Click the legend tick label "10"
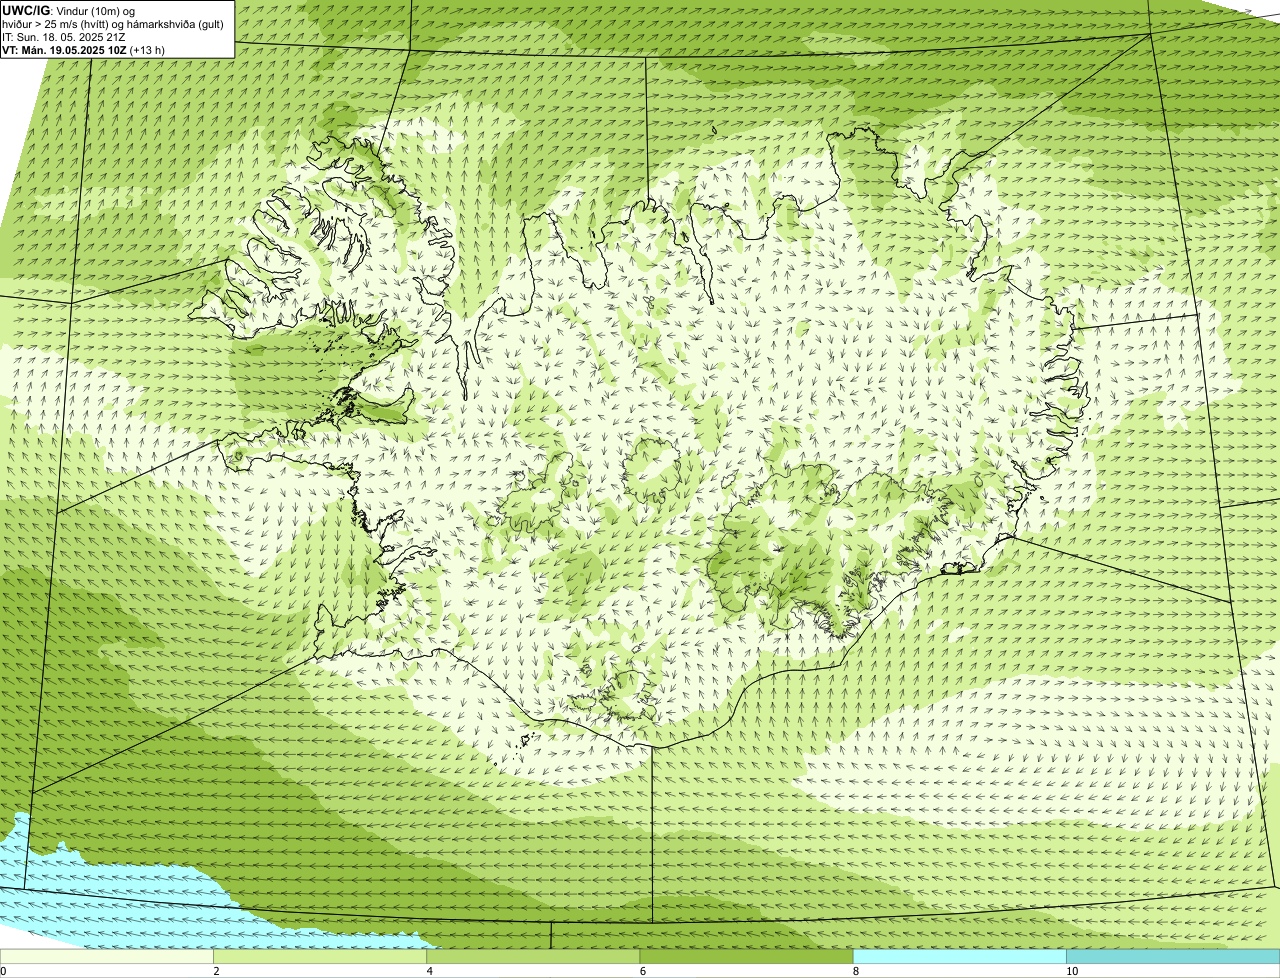 [1072, 971]
